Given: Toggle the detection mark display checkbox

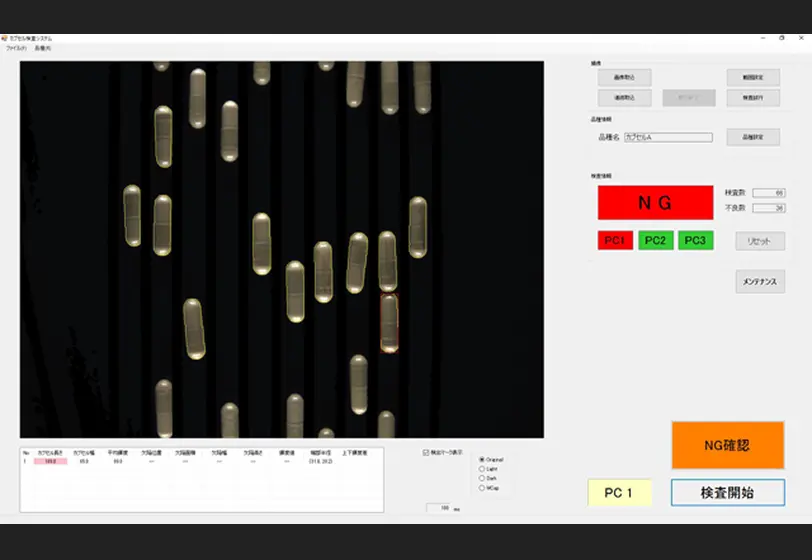Looking at the screenshot, I should [426, 452].
